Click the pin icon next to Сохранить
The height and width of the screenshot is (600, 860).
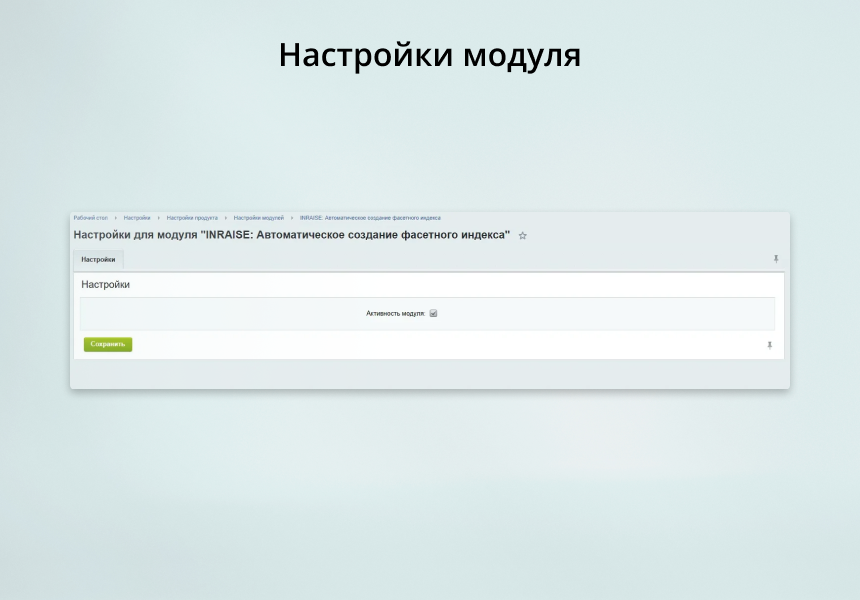tap(768, 345)
